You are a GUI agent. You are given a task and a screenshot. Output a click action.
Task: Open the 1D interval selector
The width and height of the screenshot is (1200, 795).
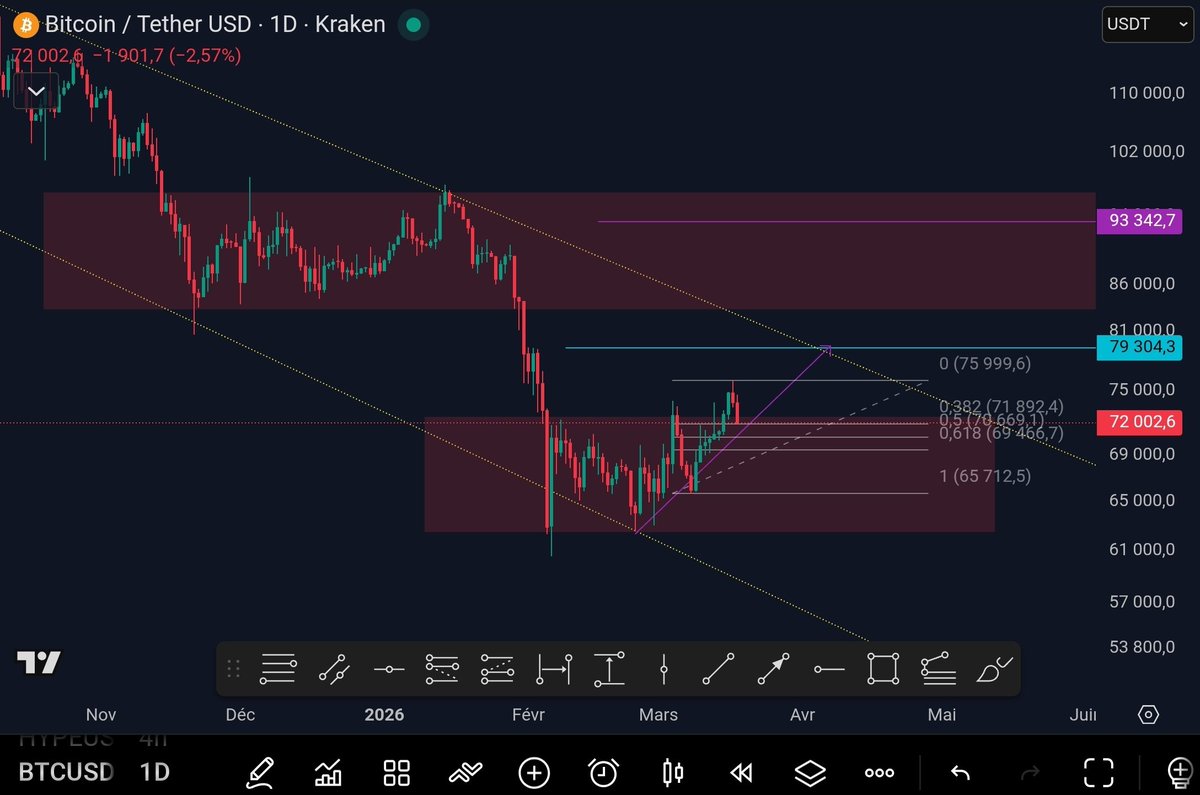(154, 771)
